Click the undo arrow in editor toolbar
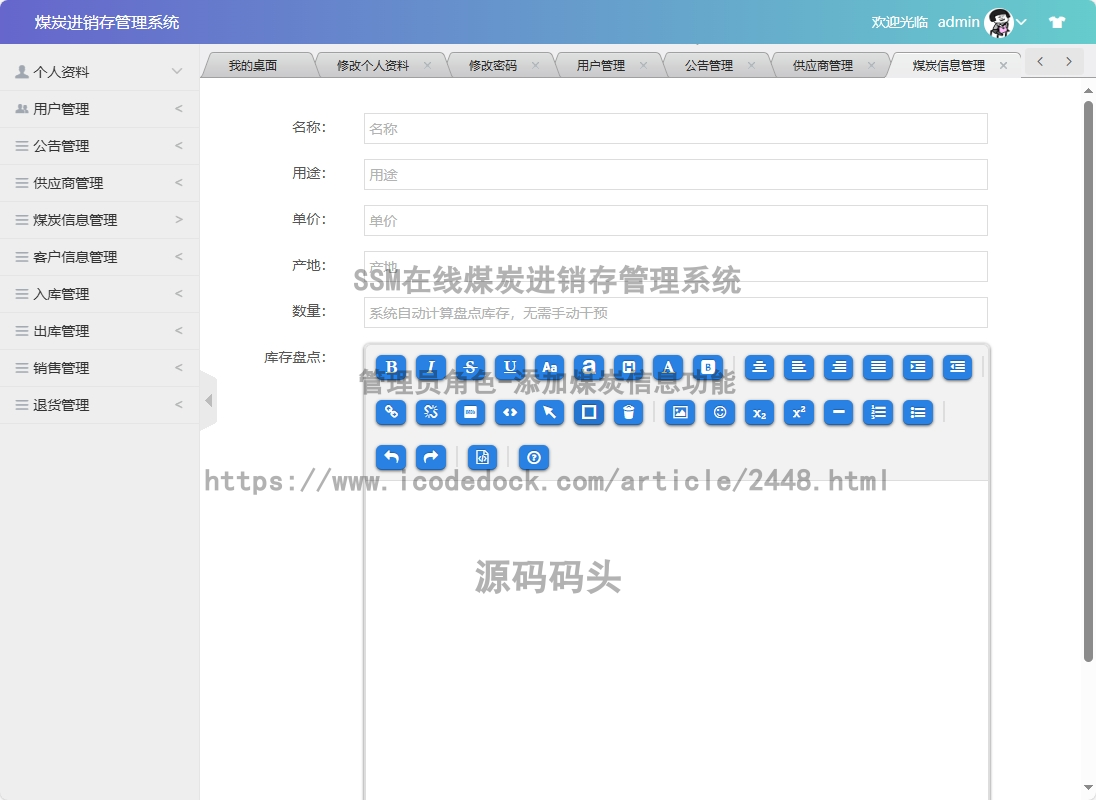1096x800 pixels. tap(391, 457)
